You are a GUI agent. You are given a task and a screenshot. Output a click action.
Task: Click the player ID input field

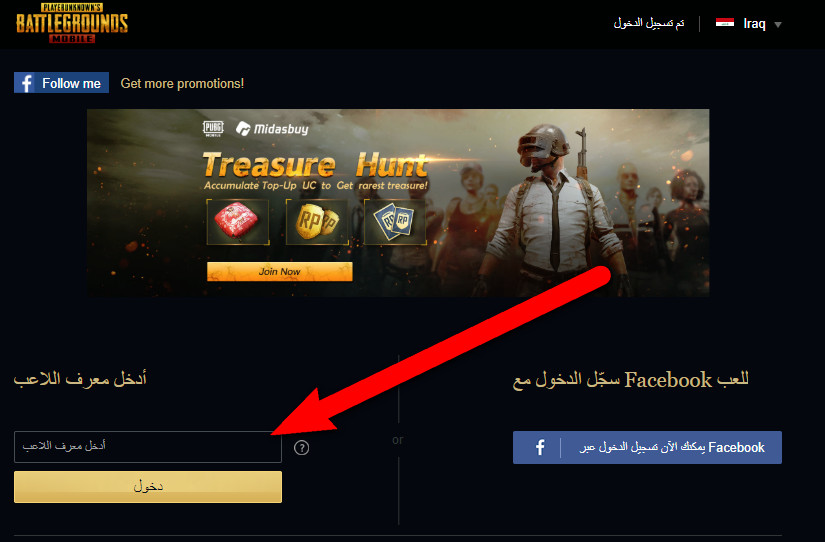pyautogui.click(x=148, y=447)
